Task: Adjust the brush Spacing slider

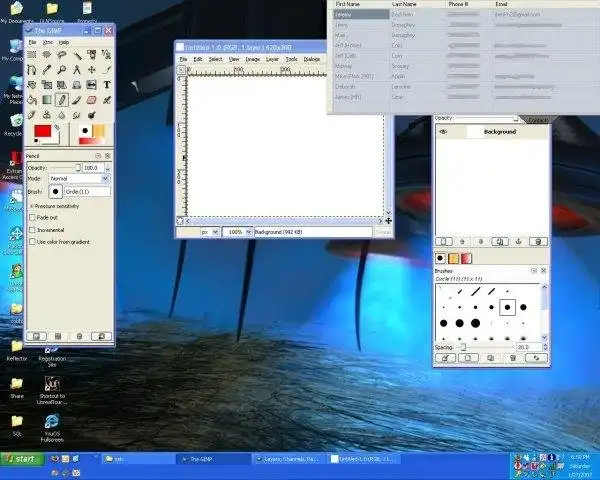Action: [484, 347]
